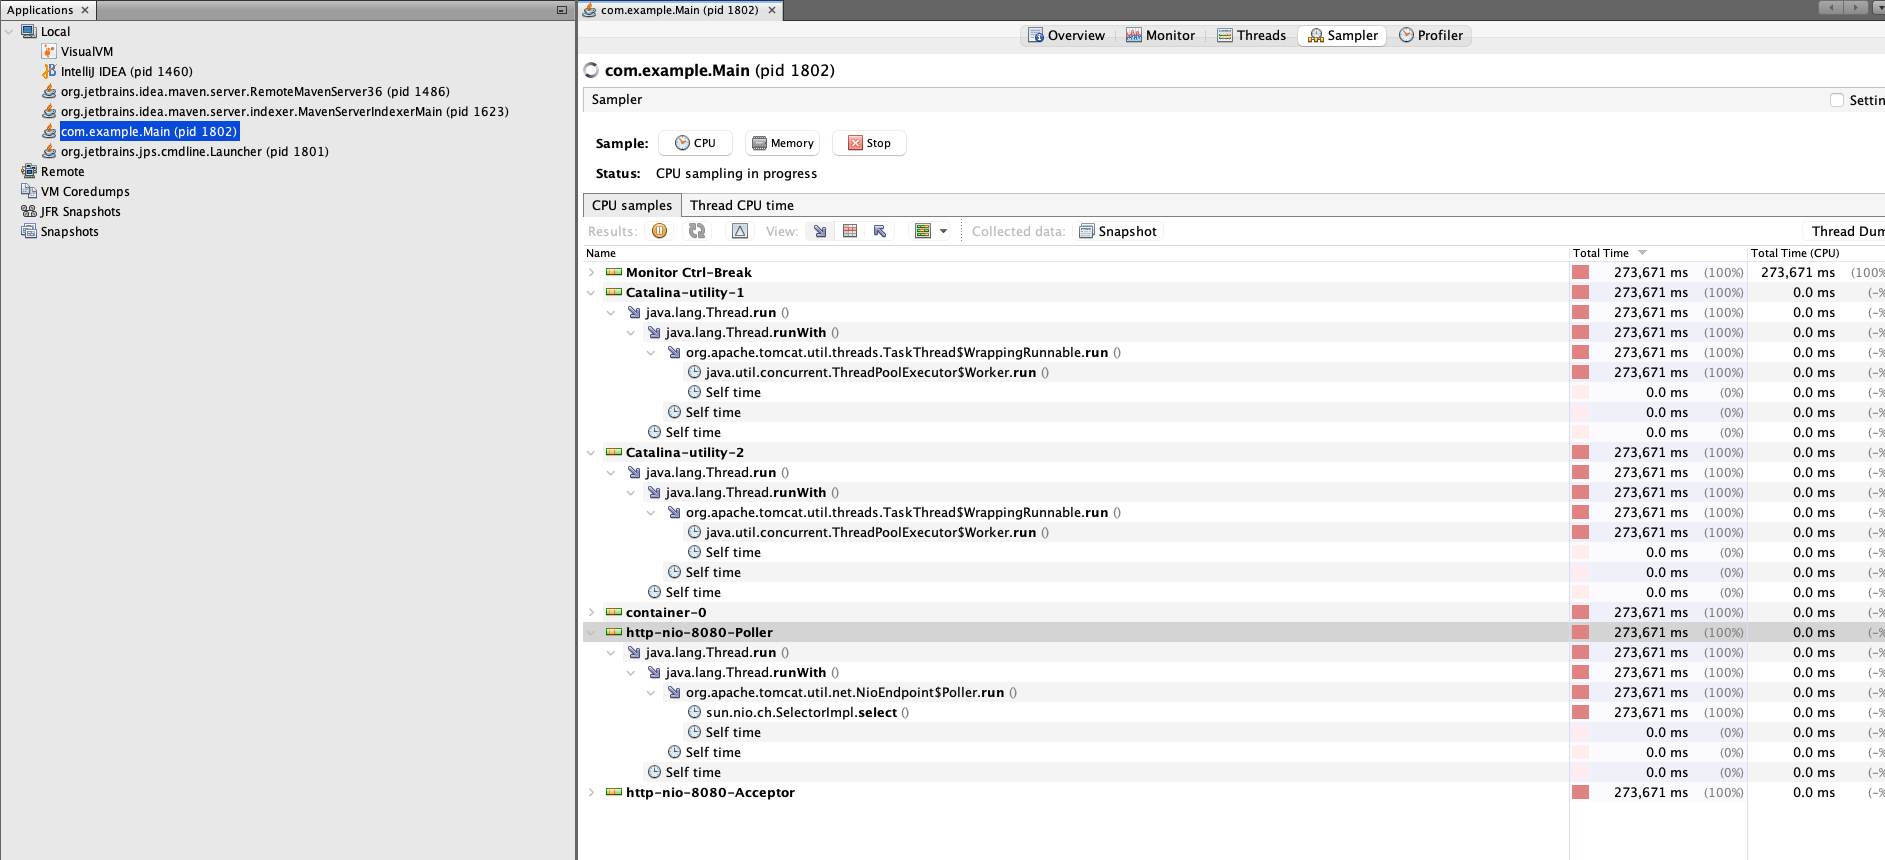Screen dimensions: 1885x860
Task: Click thread icon of Catalina-utility-1
Action: pyautogui.click(x=614, y=292)
